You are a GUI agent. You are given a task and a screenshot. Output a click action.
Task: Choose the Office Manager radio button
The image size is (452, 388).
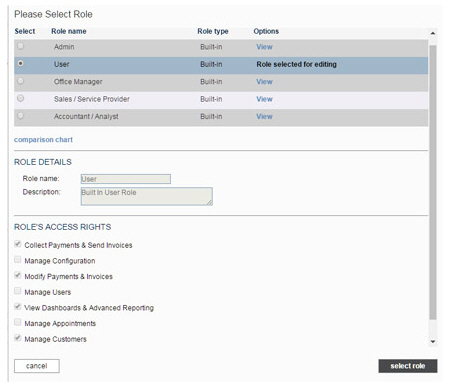click(21, 81)
